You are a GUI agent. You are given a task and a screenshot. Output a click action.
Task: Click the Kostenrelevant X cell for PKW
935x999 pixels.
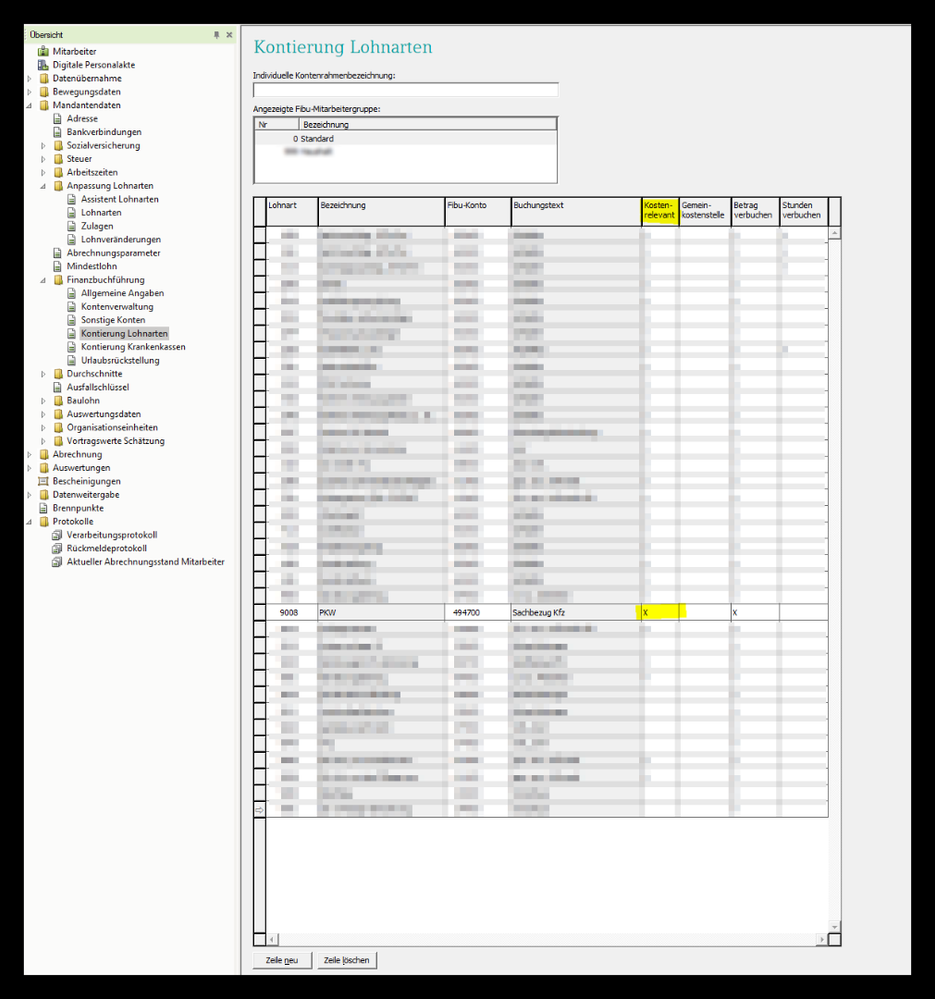point(659,612)
